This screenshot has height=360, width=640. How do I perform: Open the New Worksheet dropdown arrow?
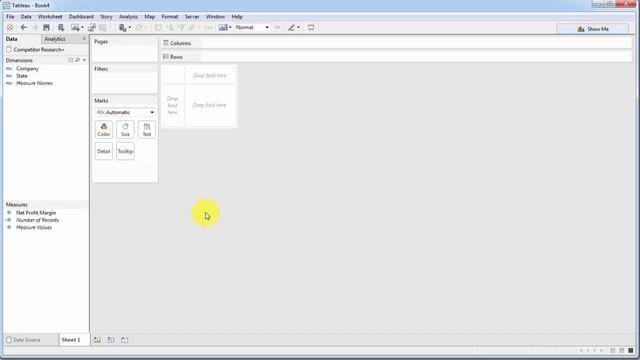[82, 27]
